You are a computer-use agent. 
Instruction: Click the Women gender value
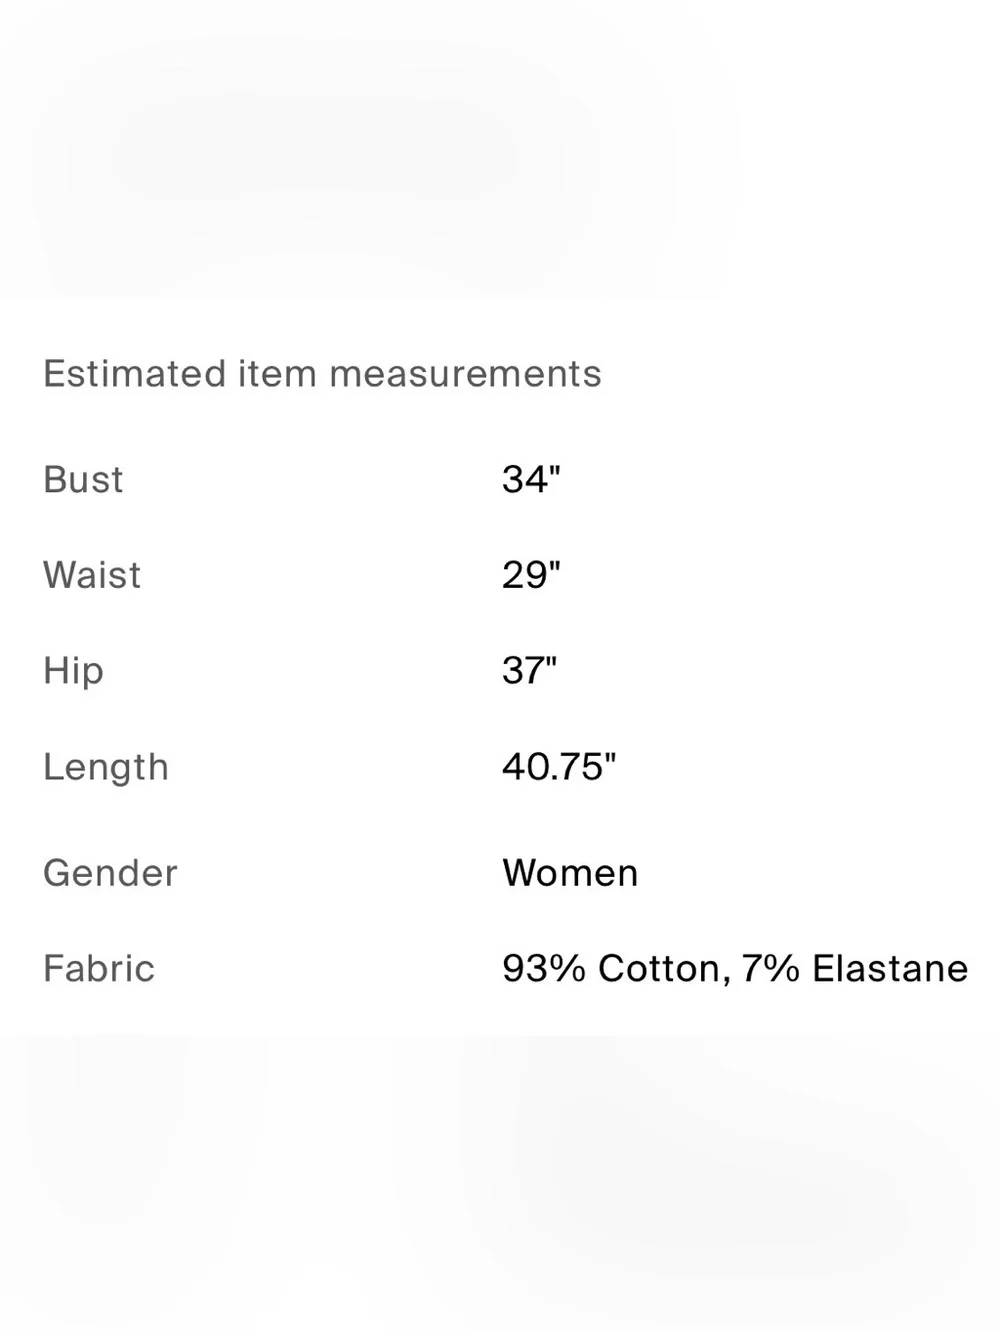(570, 873)
